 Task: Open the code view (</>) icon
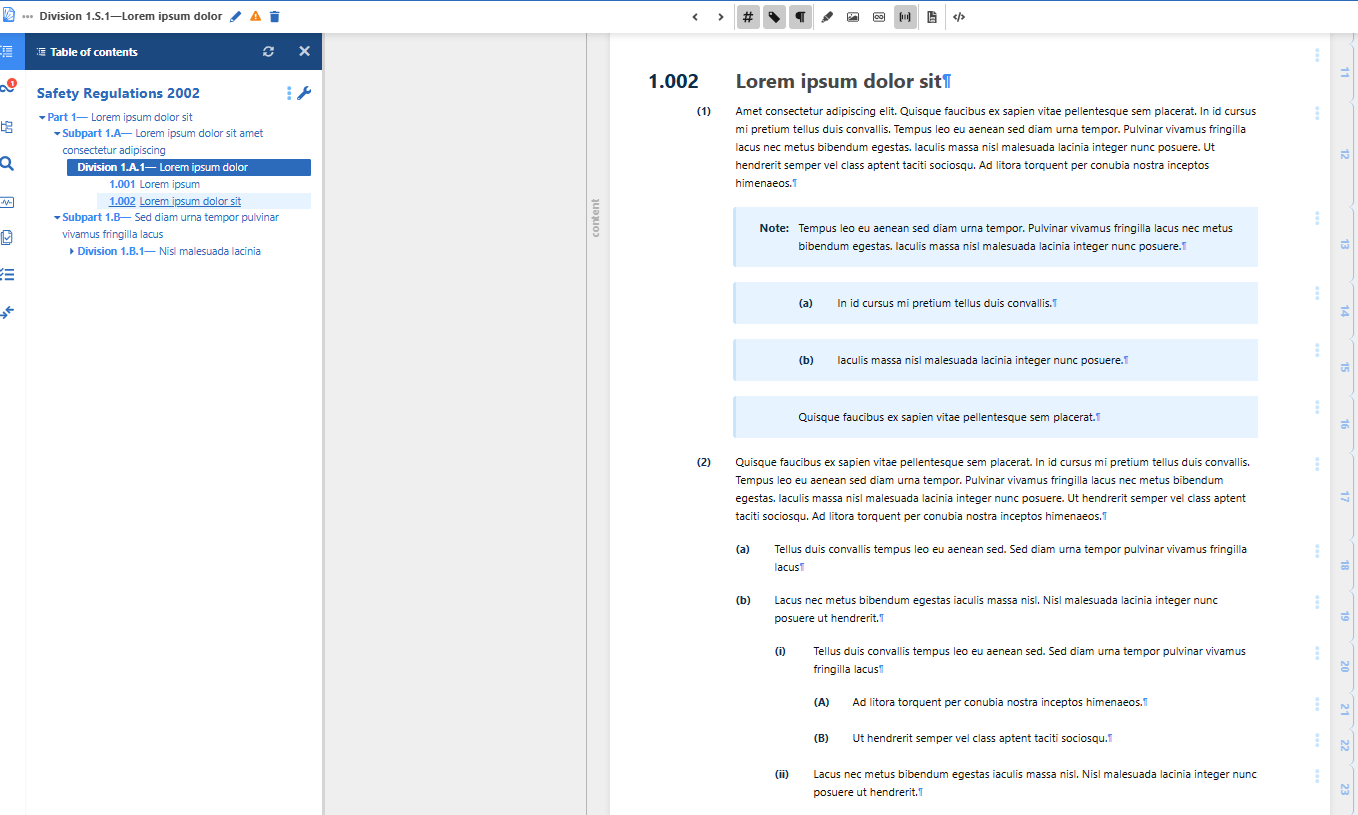[959, 17]
